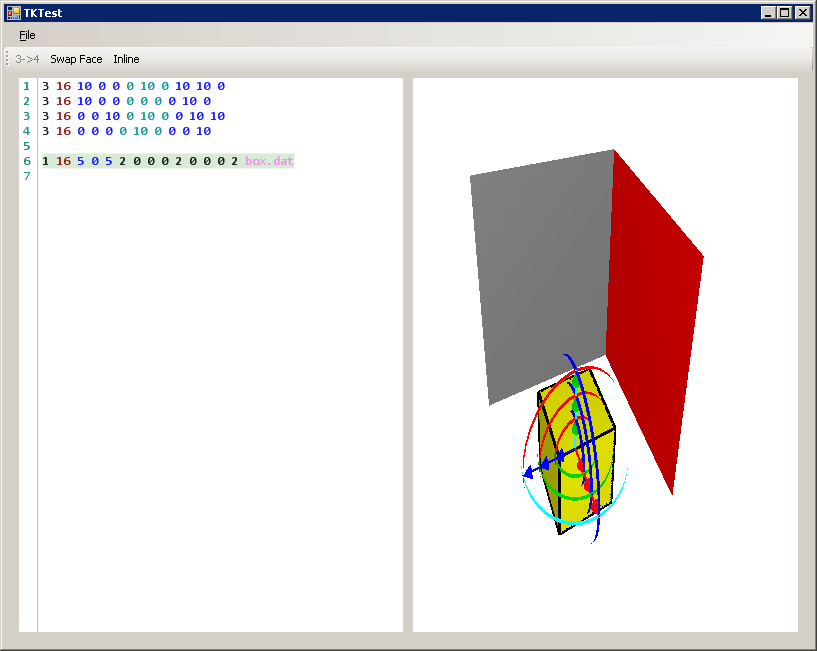Click the Swap Face toolbar button
Viewport: 817px width, 651px height.
coord(76,59)
